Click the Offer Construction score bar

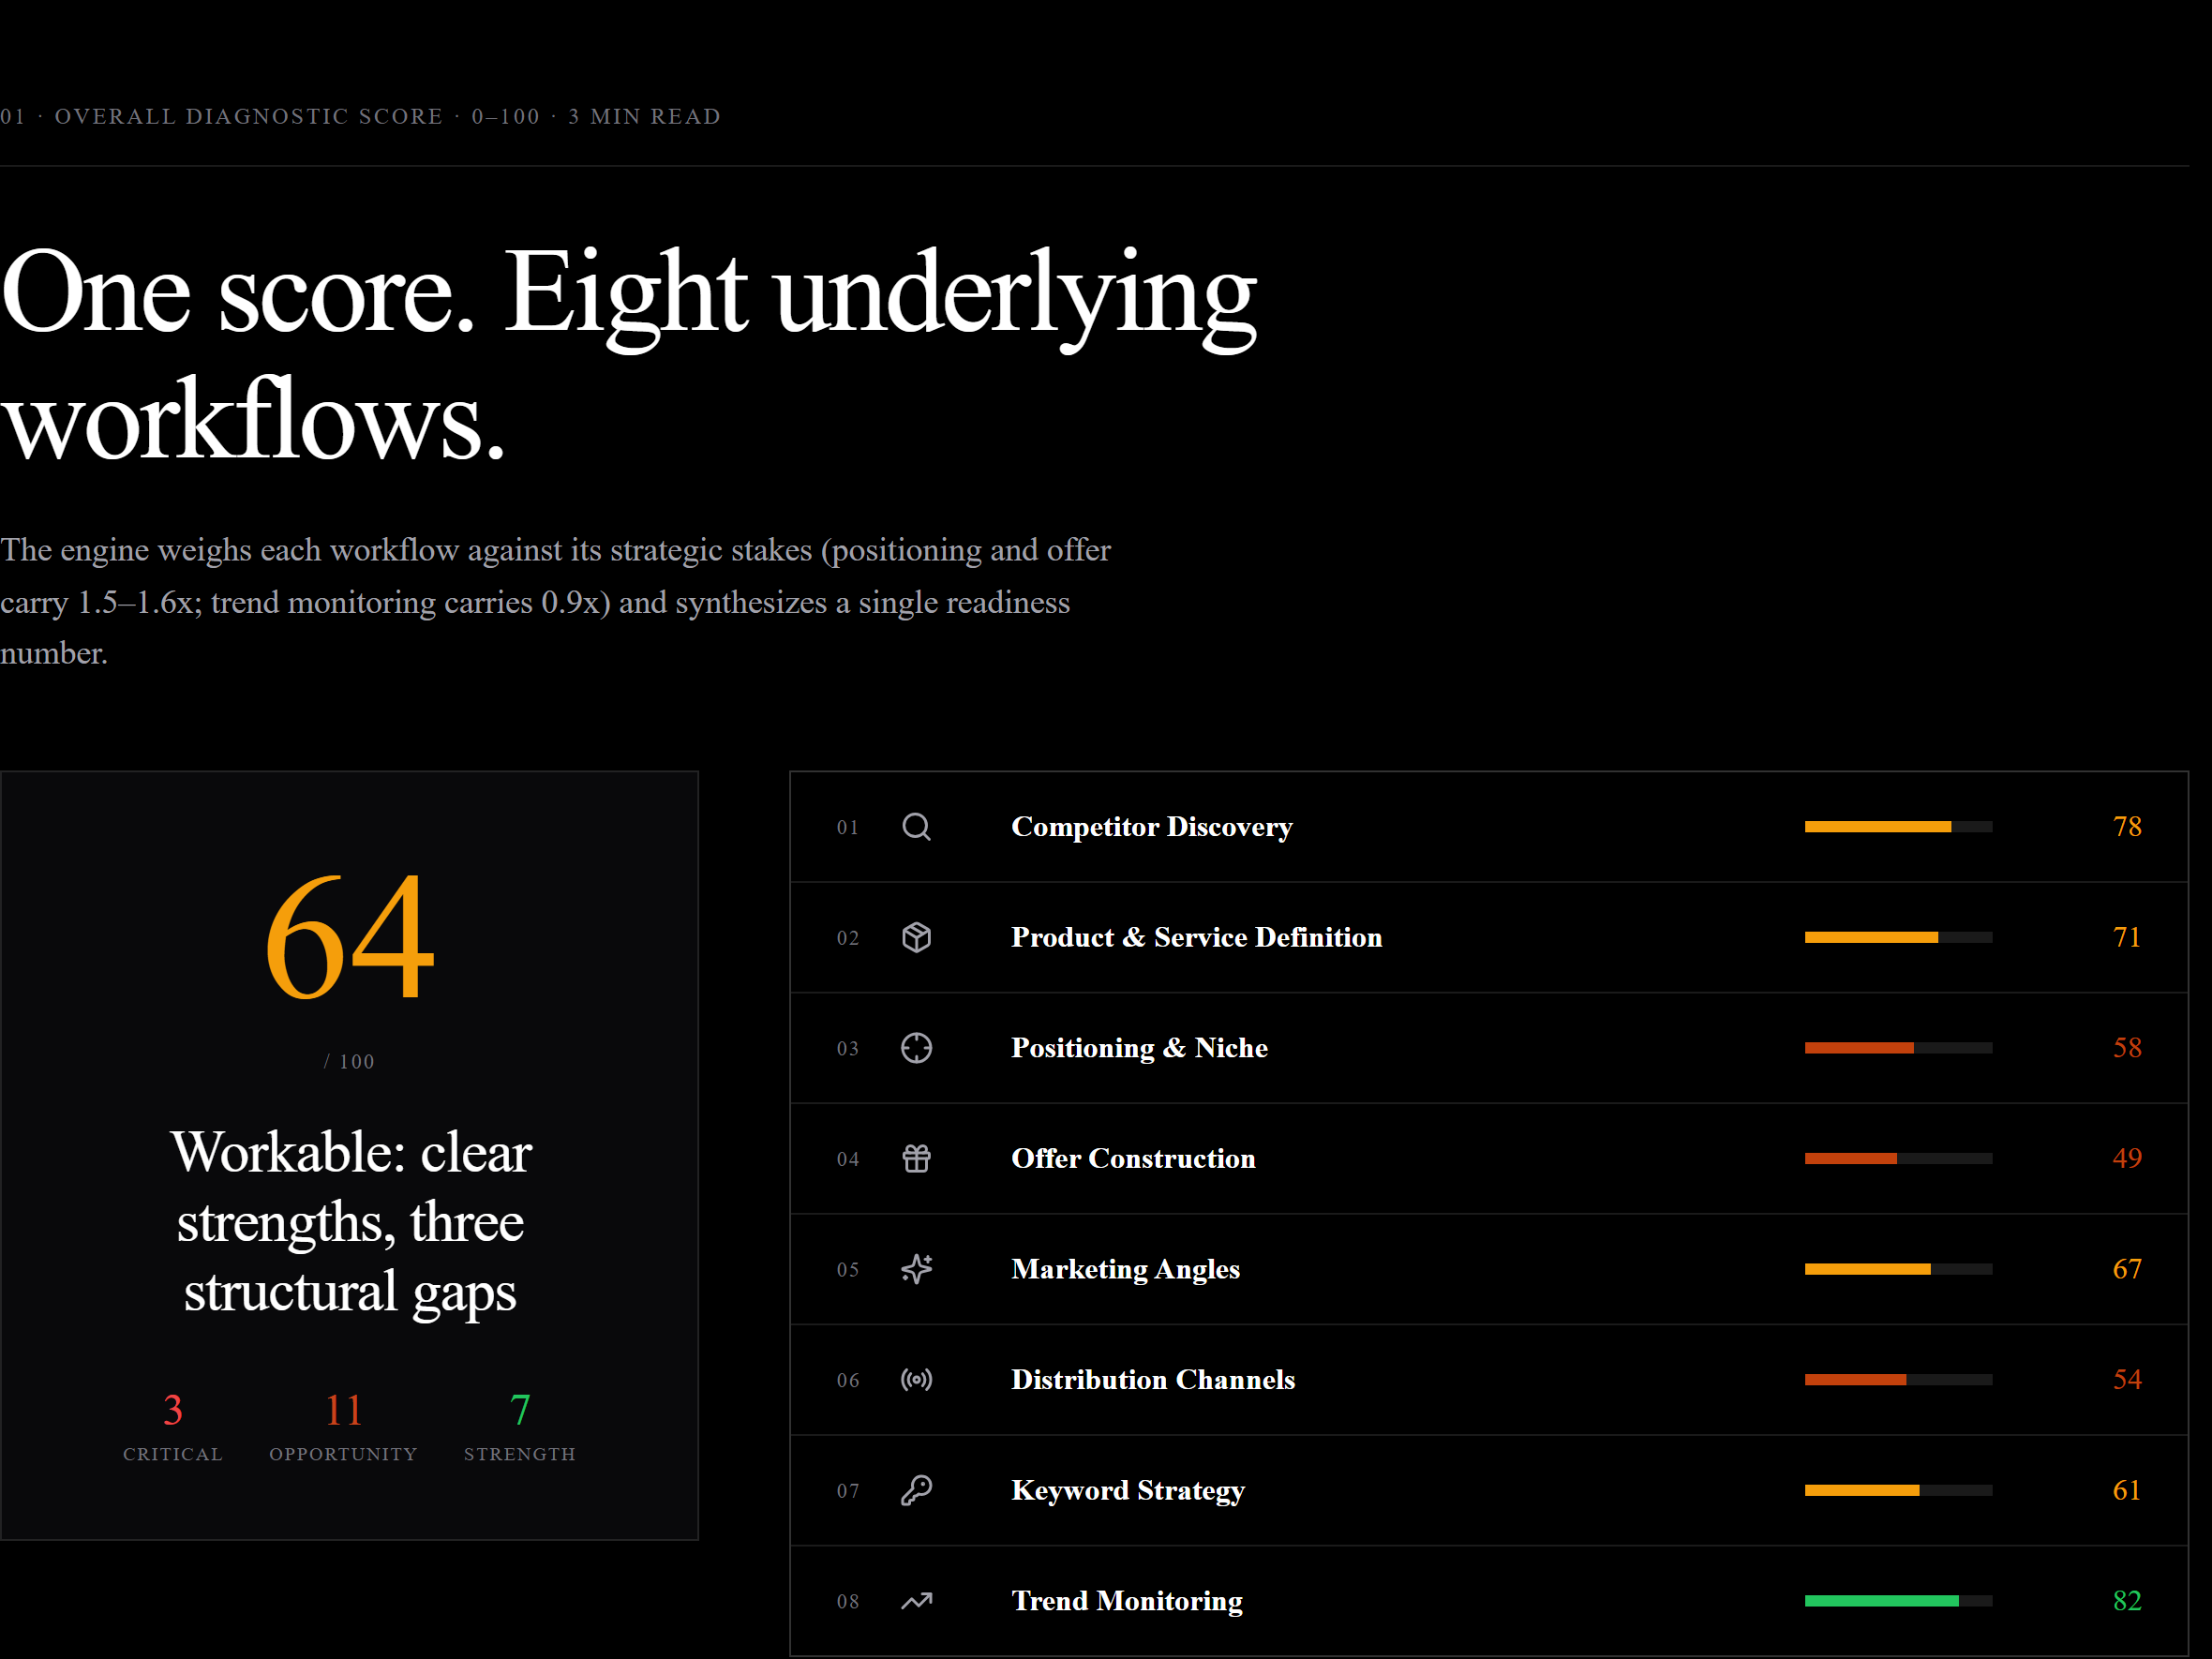tap(1898, 1158)
